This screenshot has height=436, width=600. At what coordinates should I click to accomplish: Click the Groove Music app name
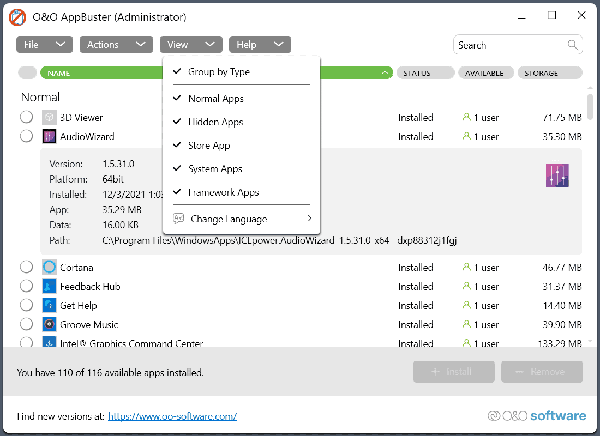(x=89, y=325)
